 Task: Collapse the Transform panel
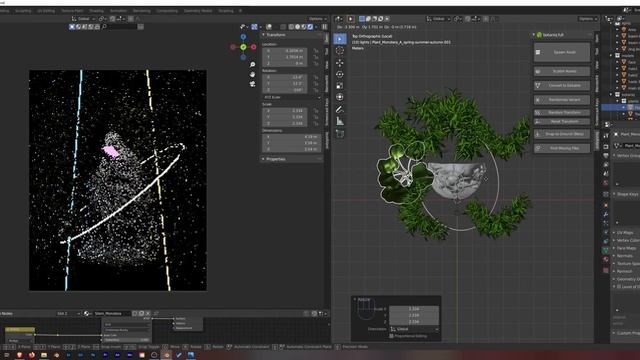coord(276,35)
